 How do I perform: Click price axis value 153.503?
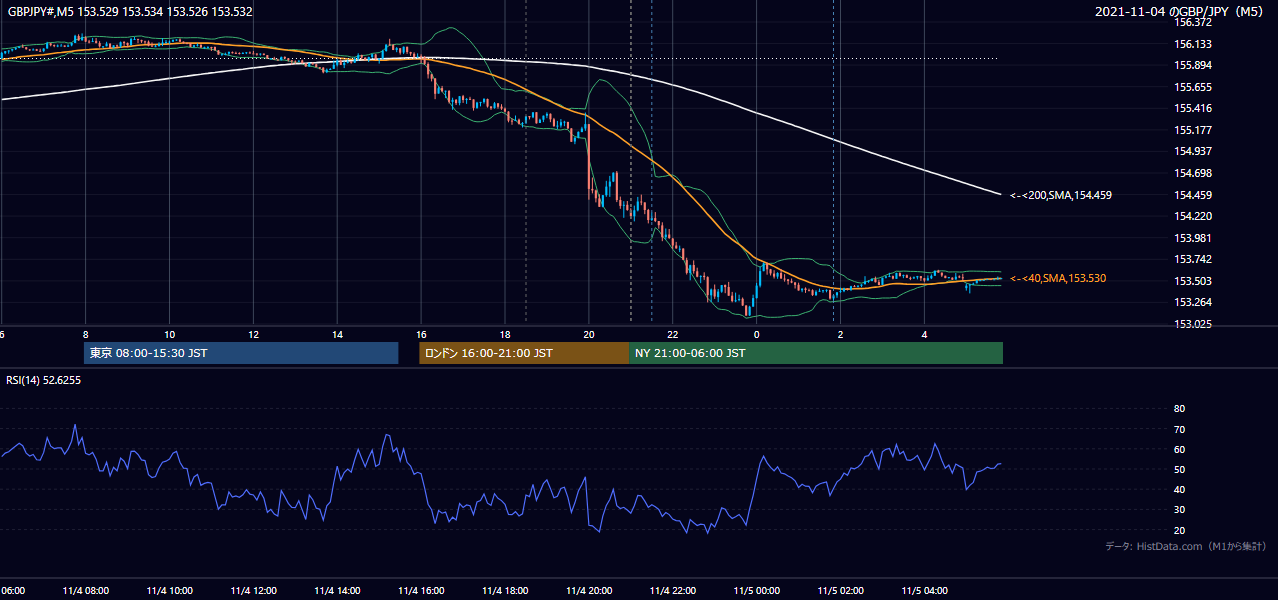[1193, 281]
